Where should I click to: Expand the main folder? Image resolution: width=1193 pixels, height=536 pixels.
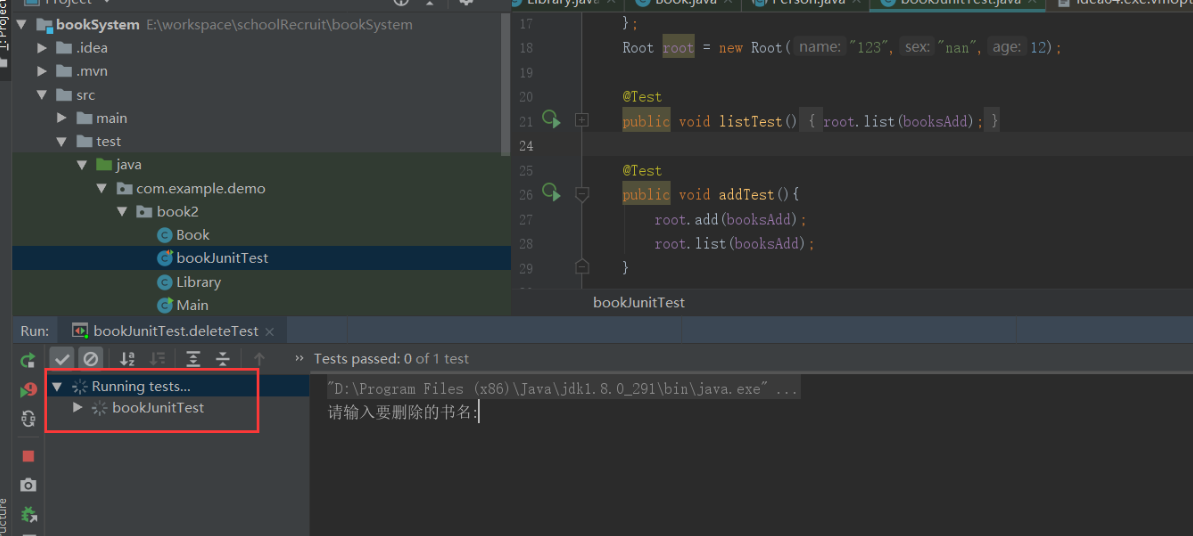(x=62, y=119)
